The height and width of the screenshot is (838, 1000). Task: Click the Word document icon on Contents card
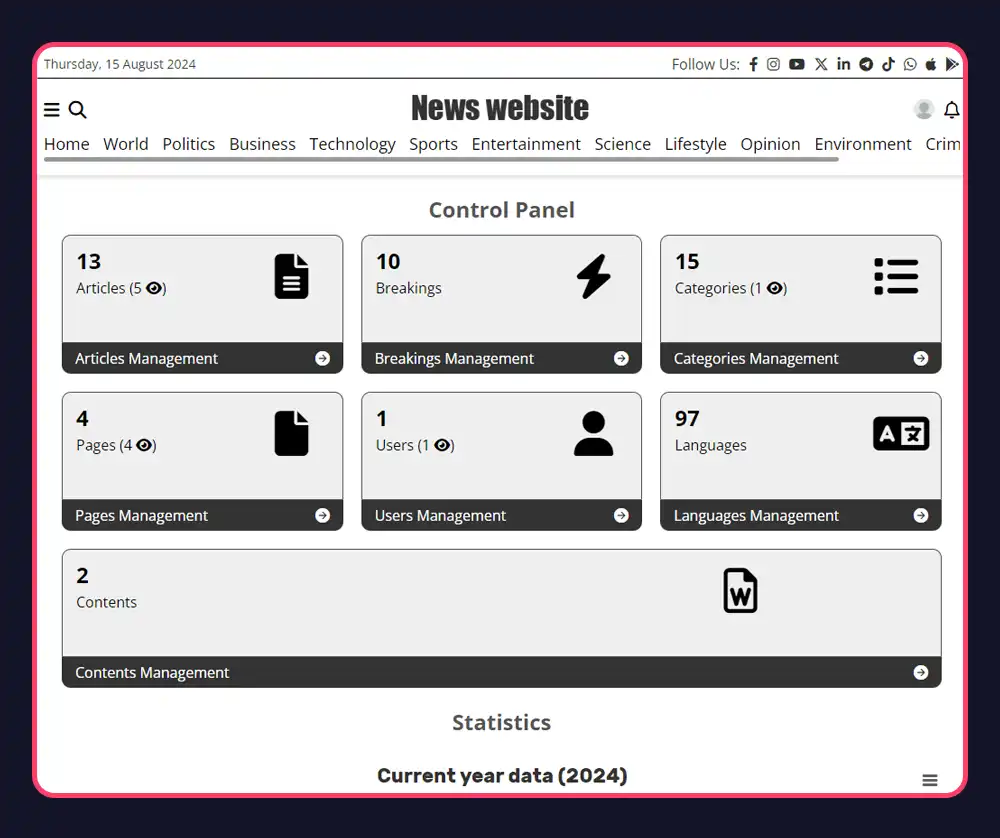pyautogui.click(x=740, y=591)
